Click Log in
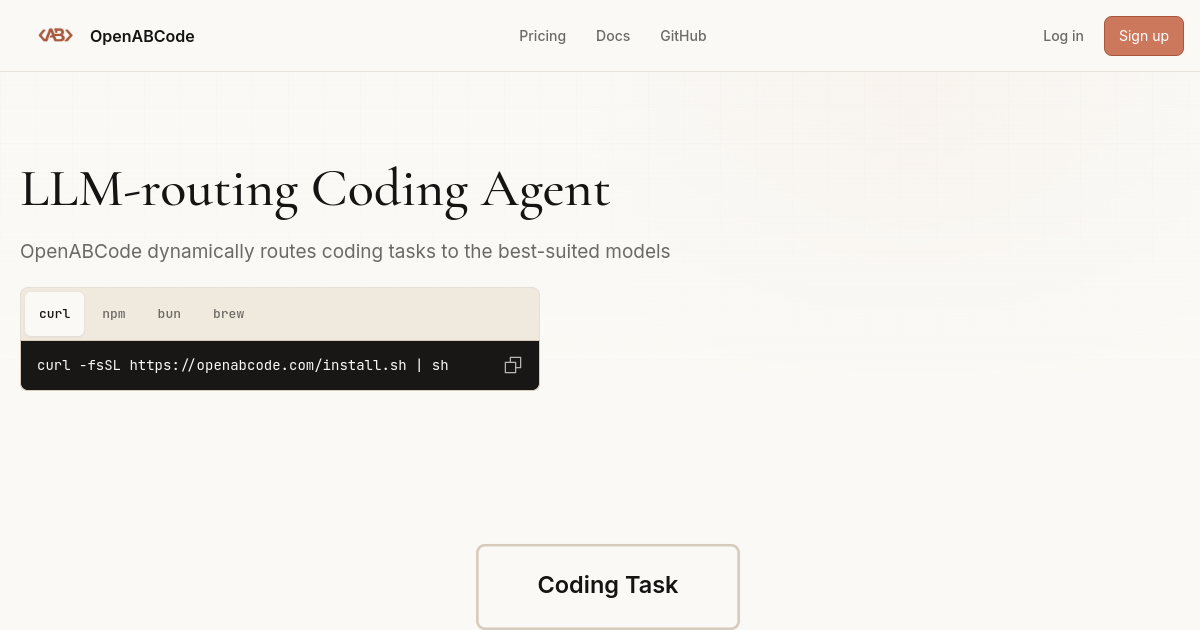 point(1063,36)
